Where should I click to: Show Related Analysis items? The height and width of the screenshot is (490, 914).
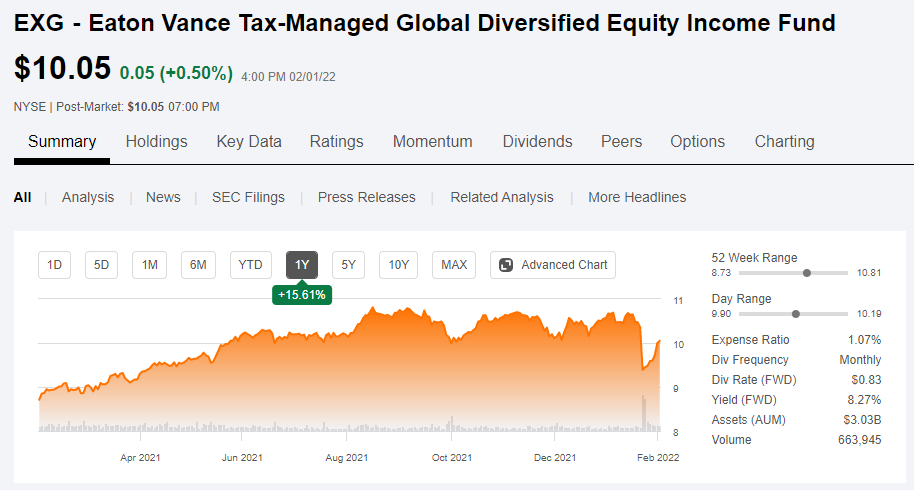coord(502,198)
